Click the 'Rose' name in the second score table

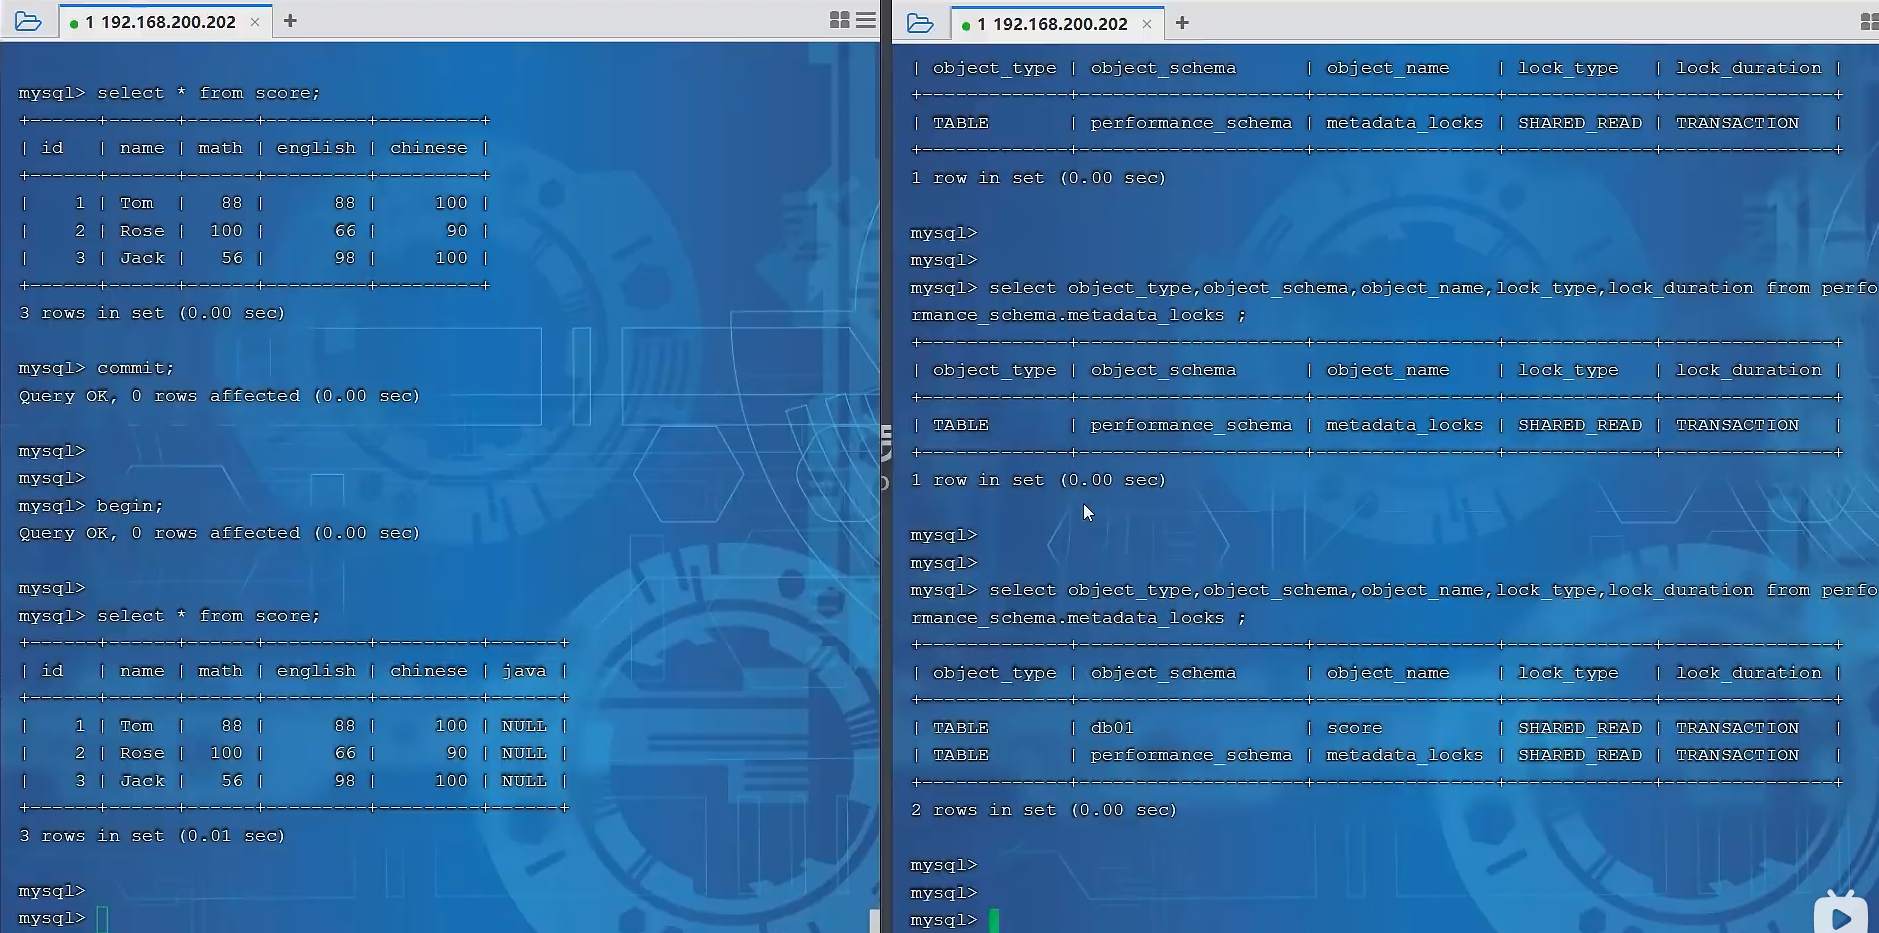142,753
